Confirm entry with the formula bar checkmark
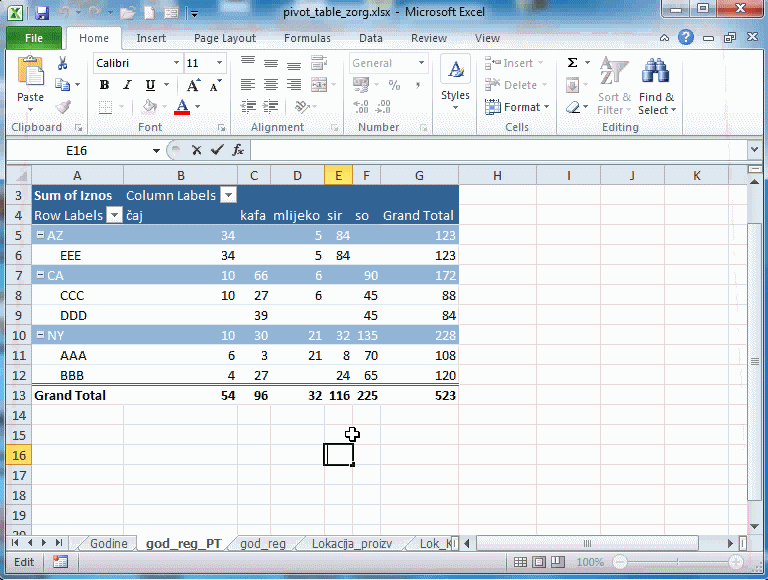 pos(217,150)
